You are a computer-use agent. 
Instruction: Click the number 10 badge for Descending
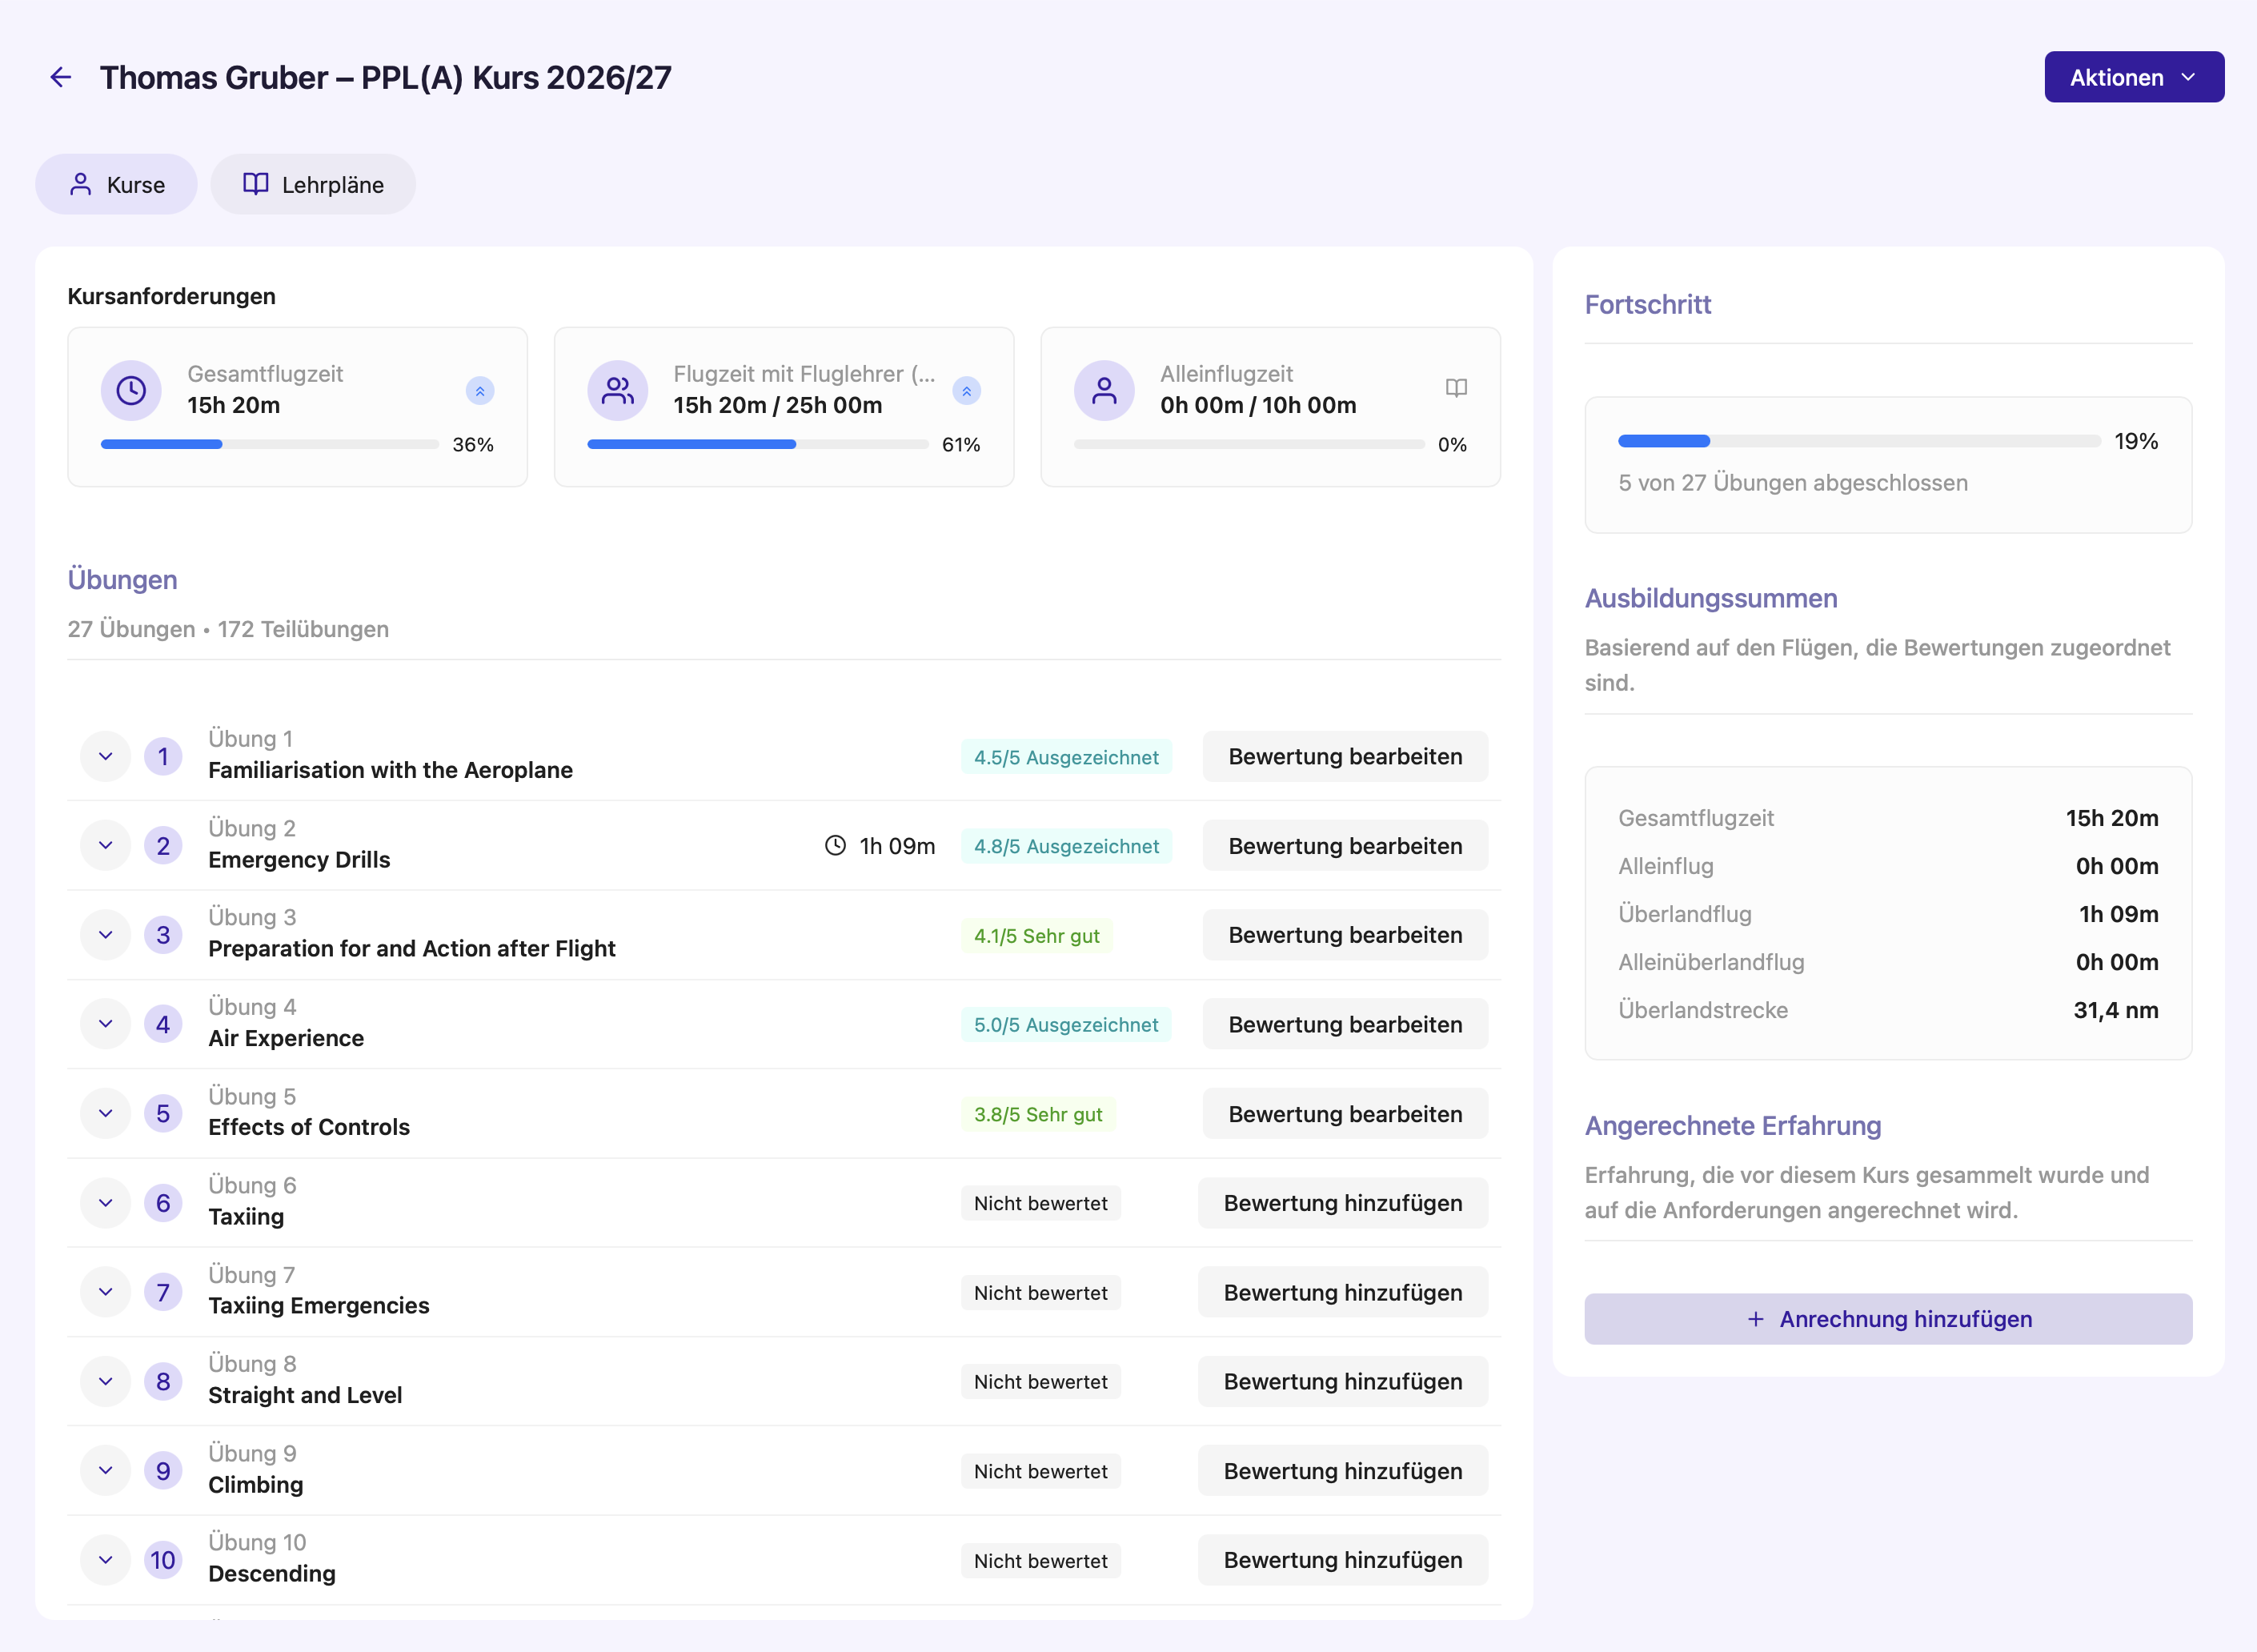click(x=163, y=1560)
